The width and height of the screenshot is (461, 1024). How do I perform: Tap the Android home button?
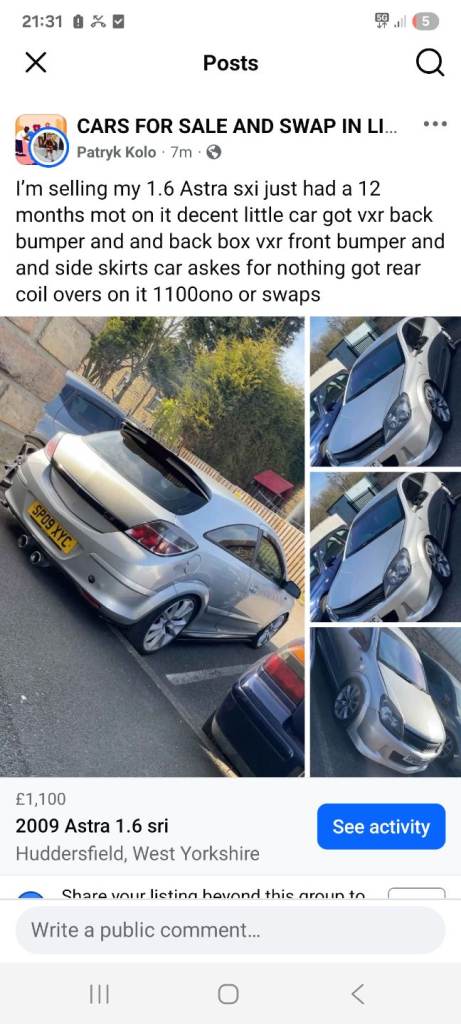pyautogui.click(x=228, y=994)
